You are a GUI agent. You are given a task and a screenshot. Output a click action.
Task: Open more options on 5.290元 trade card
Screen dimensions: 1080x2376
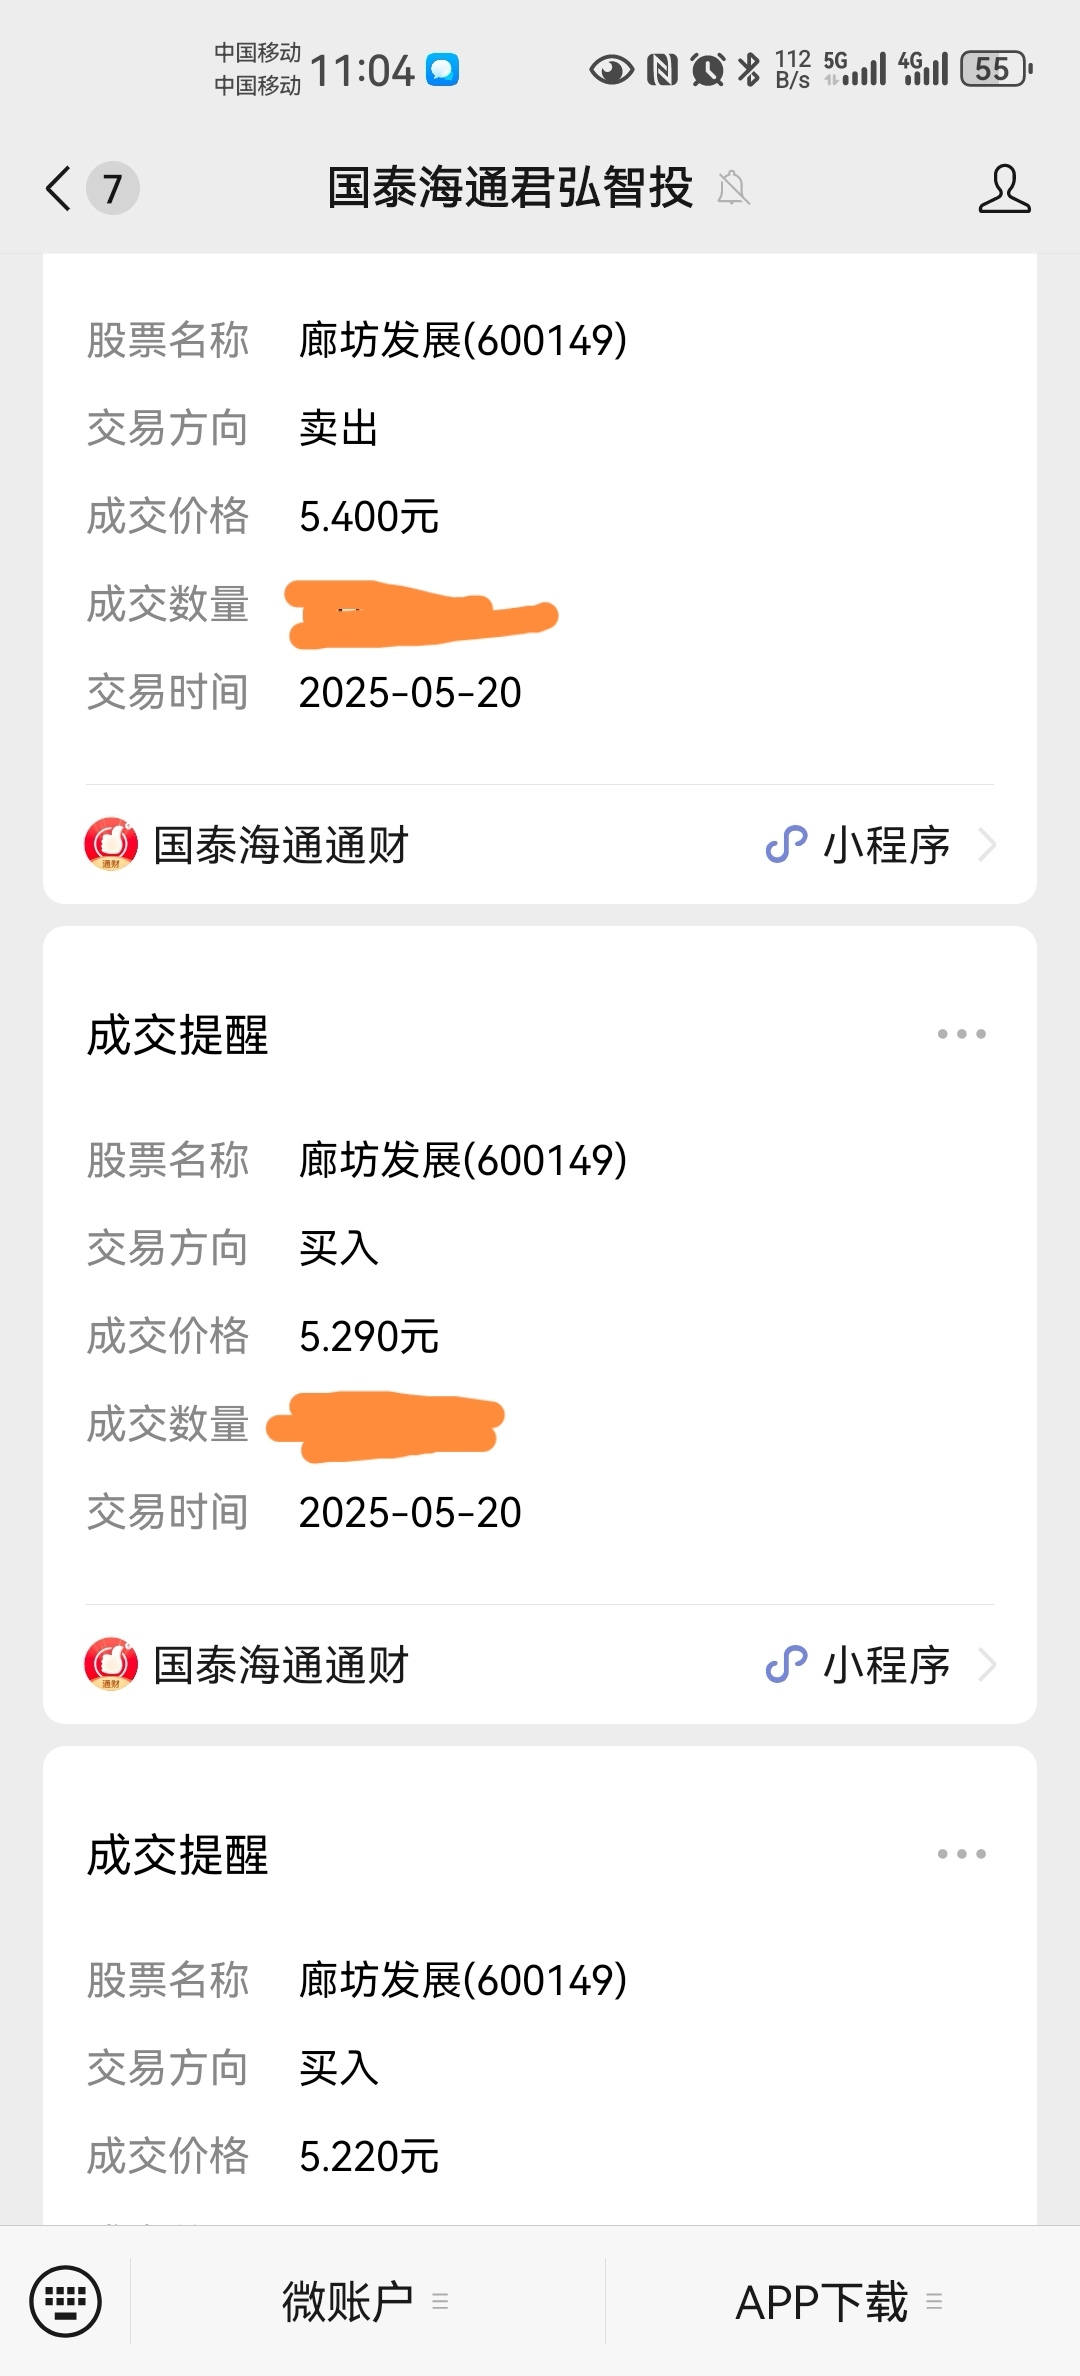961,1034
